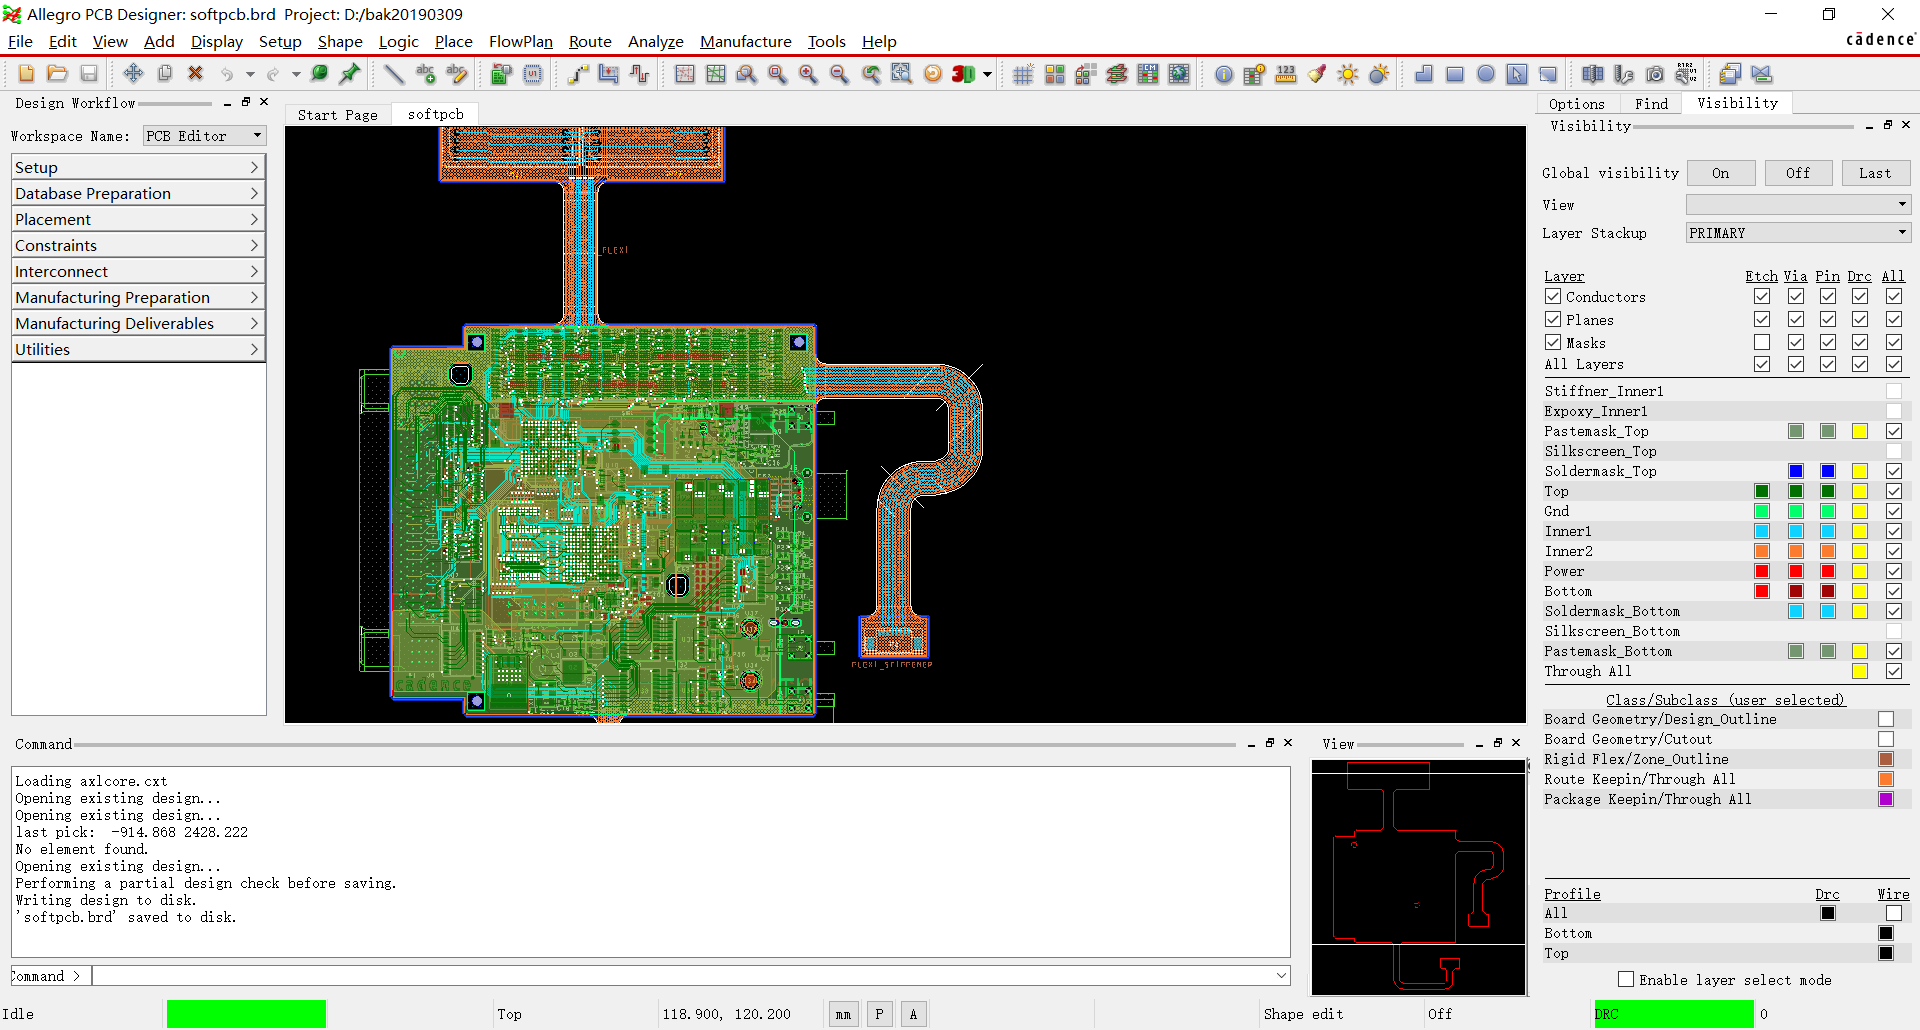Image resolution: width=1920 pixels, height=1030 pixels.
Task: Select the Add Circle shape icon
Action: coord(1486,73)
